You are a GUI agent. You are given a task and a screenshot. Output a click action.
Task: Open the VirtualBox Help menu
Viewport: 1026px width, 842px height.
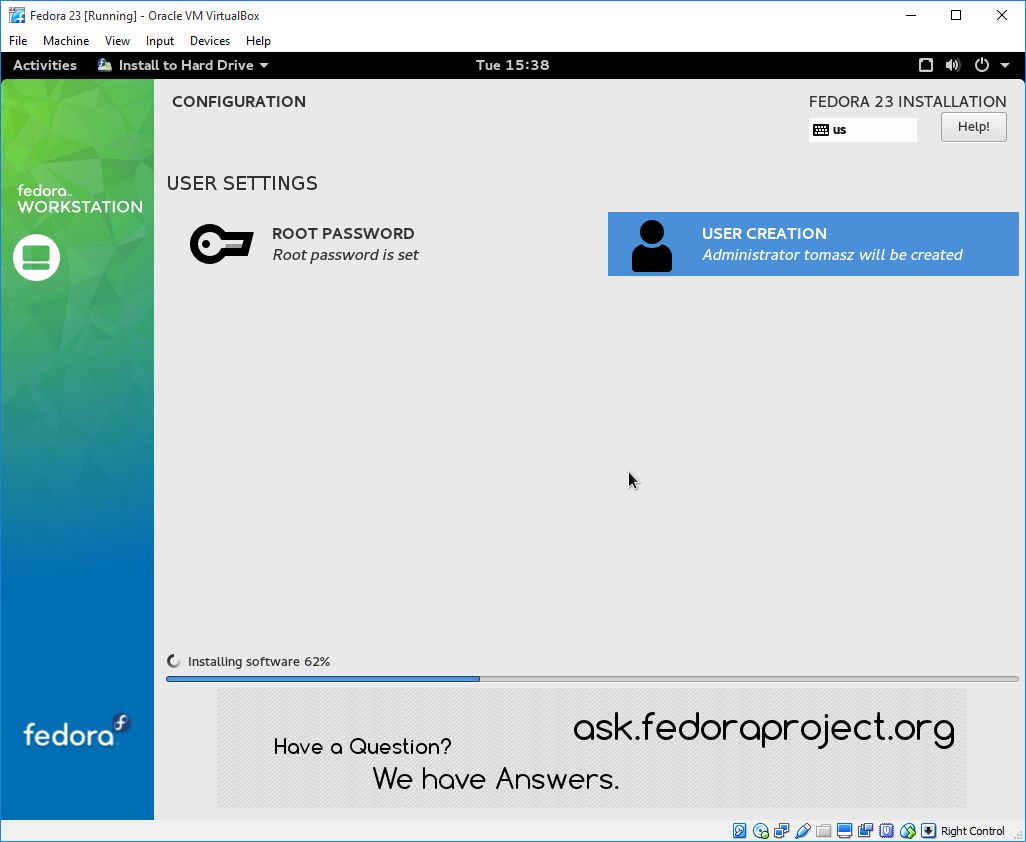258,41
